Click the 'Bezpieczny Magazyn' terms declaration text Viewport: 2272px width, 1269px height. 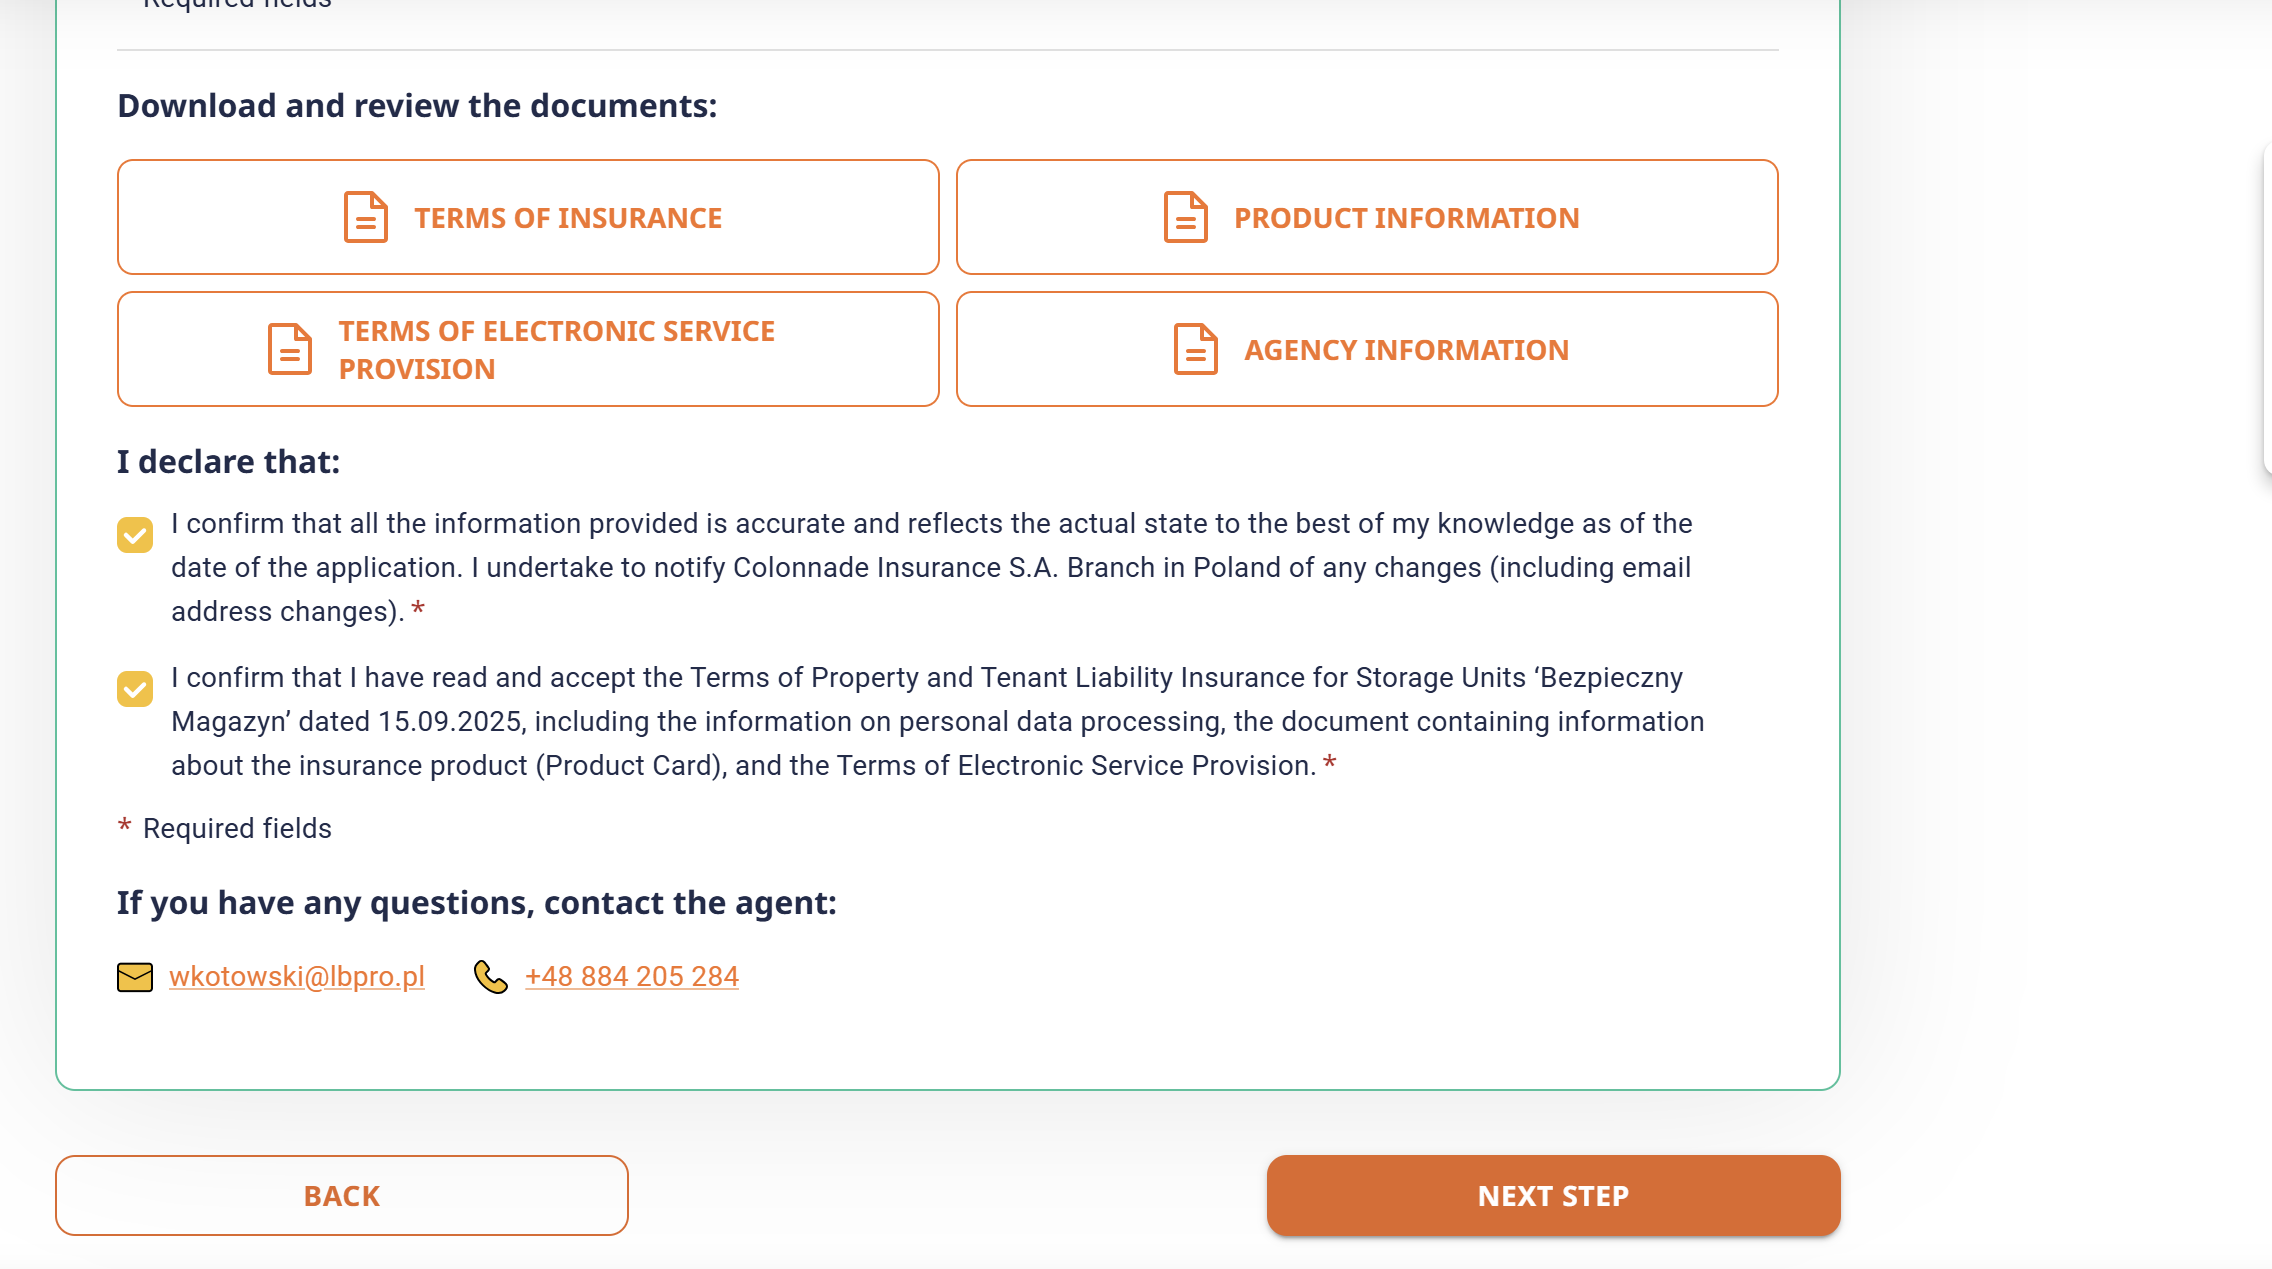[936, 721]
